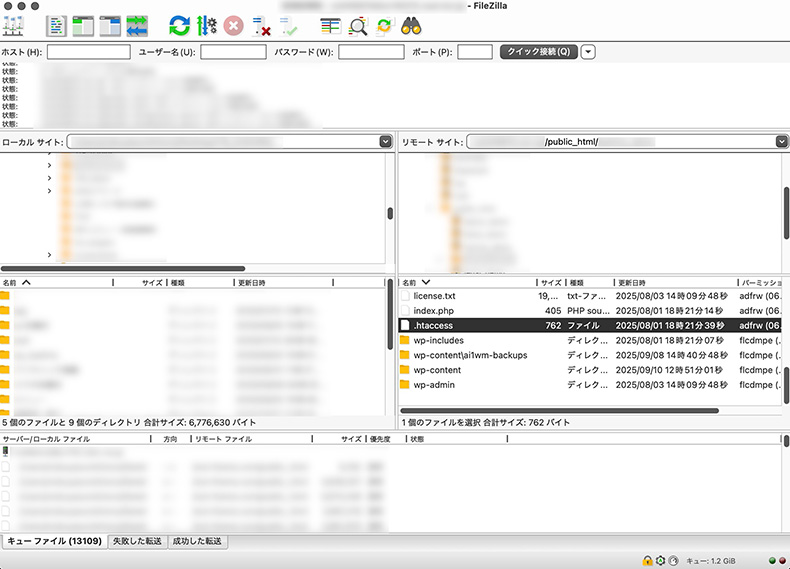Toggle directory comparison magnifier icon

[358, 26]
